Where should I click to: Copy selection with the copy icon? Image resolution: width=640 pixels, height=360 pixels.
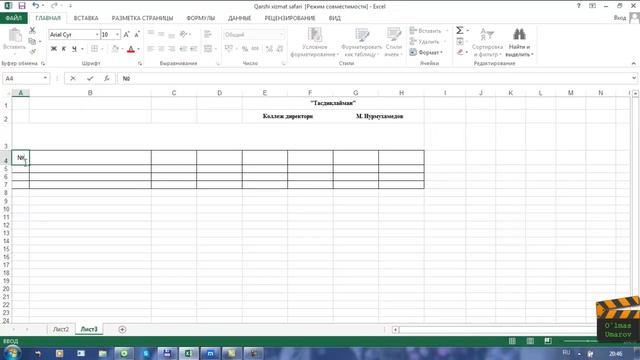click(32, 41)
